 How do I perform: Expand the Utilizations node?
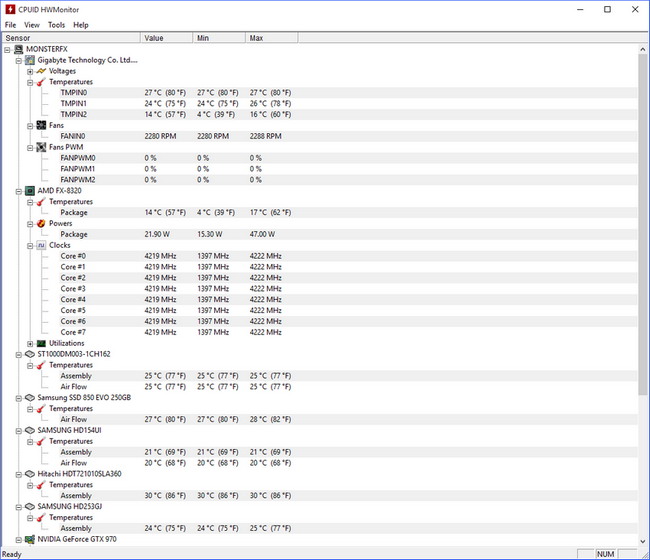[30, 344]
